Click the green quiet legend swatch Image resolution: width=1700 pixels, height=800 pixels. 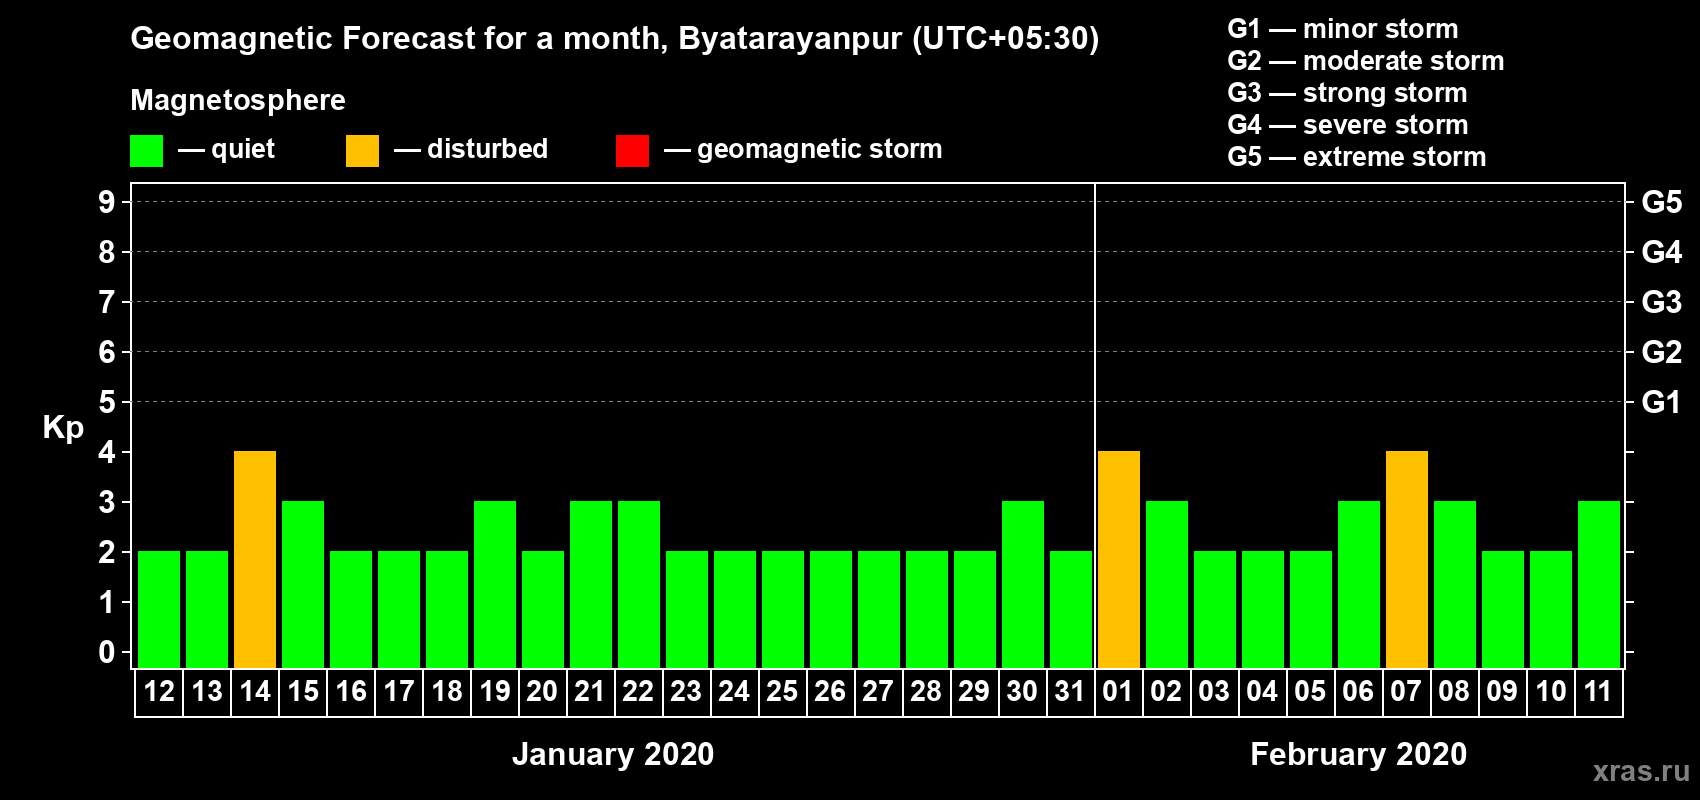pyautogui.click(x=146, y=151)
